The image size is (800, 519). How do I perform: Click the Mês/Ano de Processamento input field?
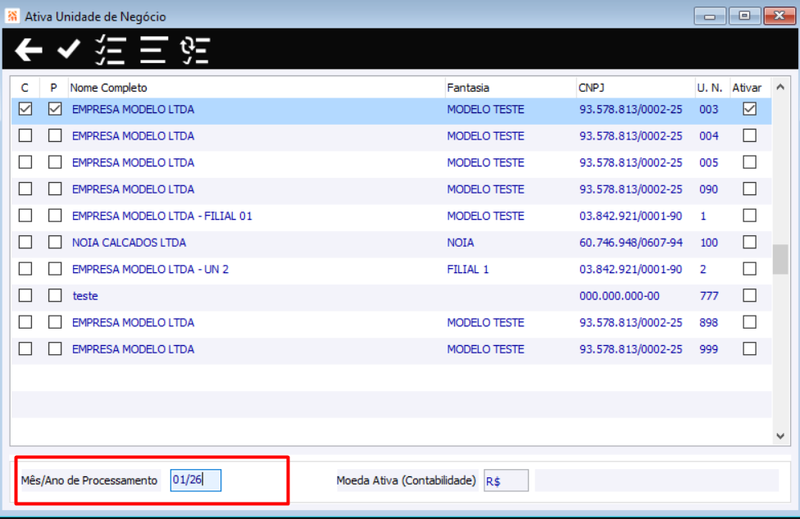[195, 480]
